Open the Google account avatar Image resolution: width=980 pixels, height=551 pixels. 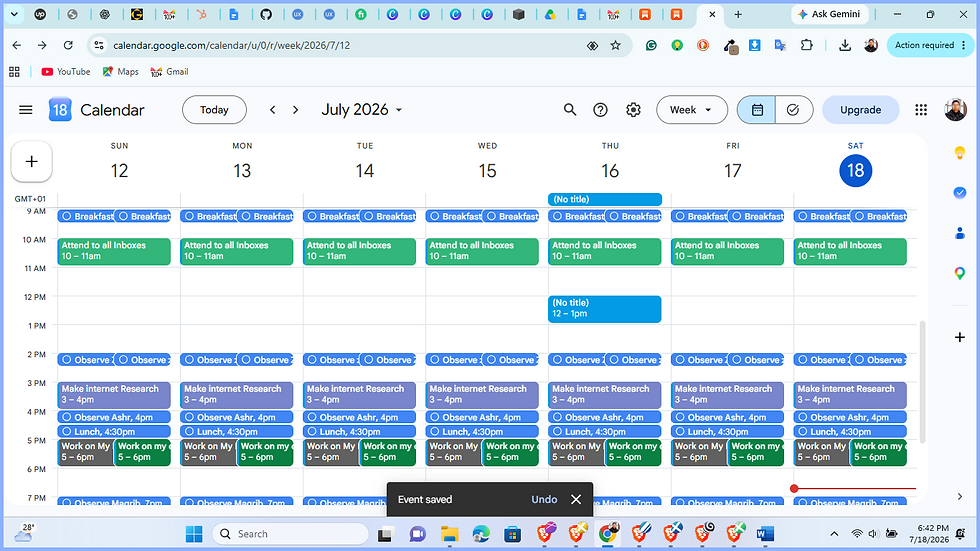click(x=955, y=110)
